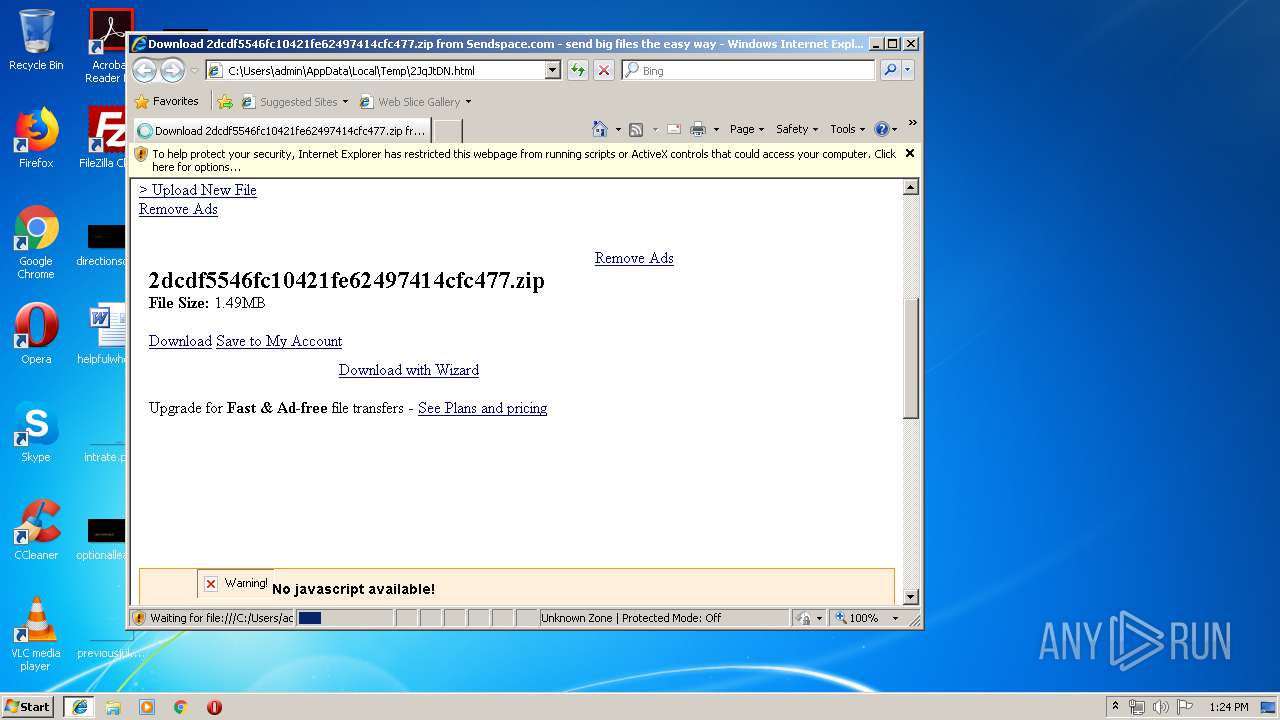The image size is (1280, 720).
Task: Click the Save to My Account link
Action: [279, 341]
